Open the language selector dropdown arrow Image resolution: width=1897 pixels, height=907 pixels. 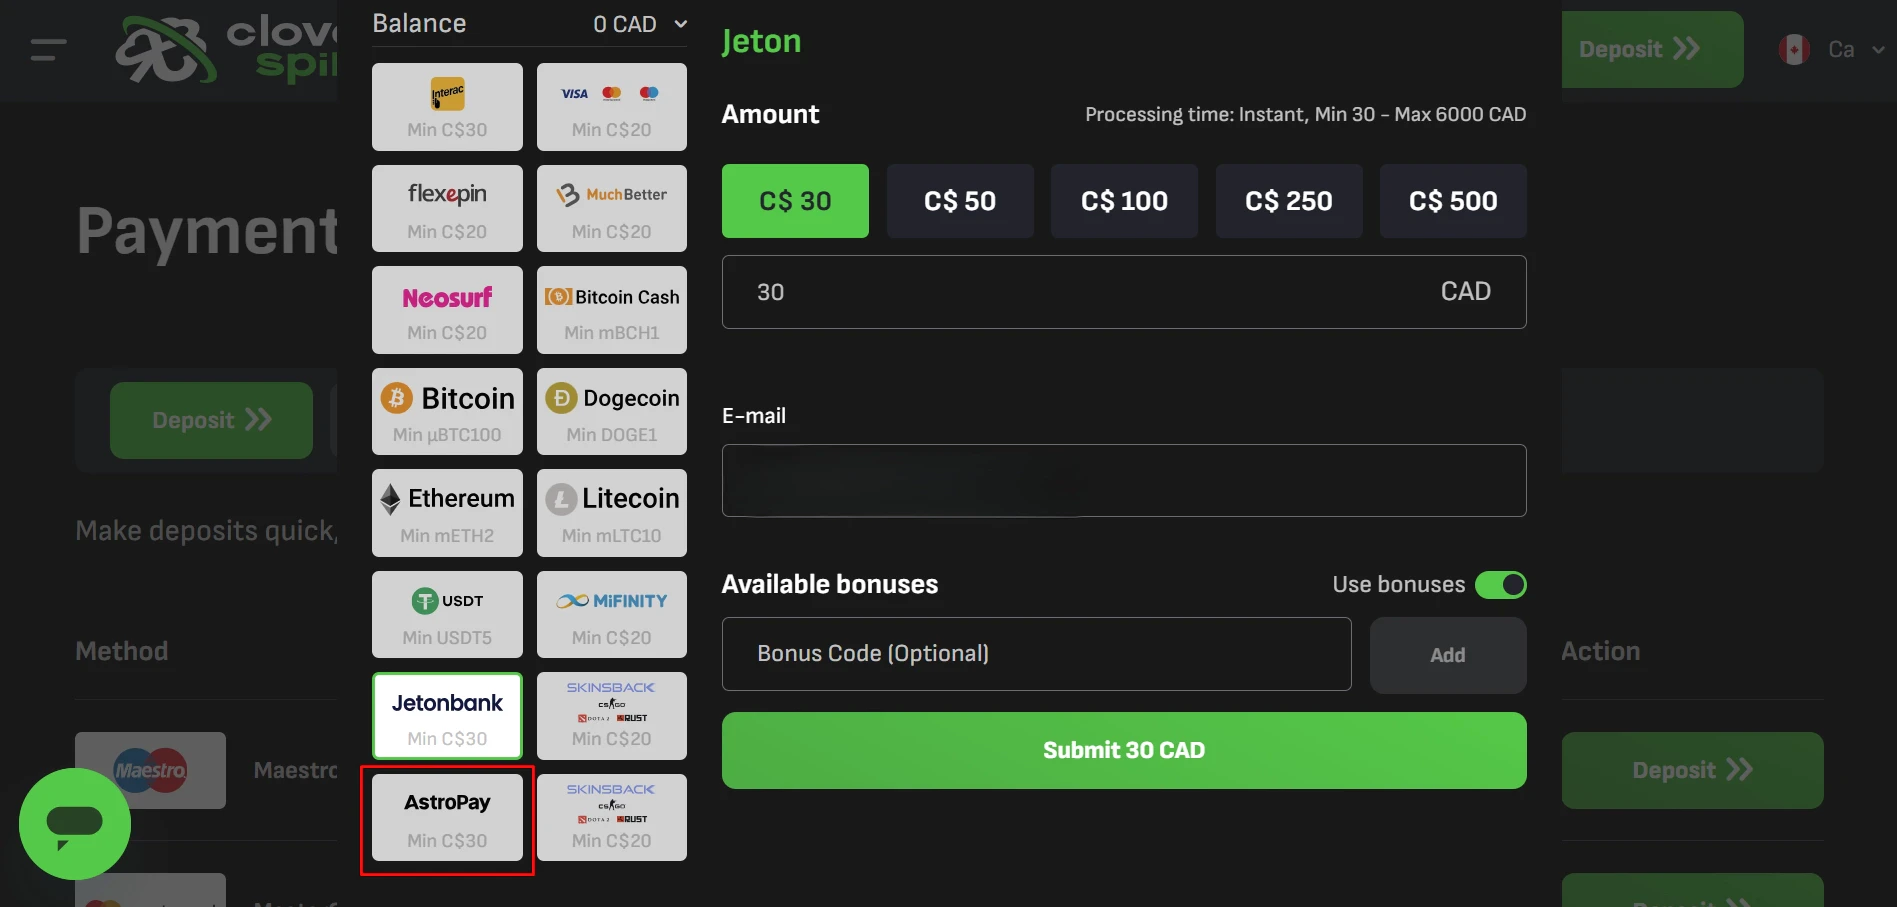tap(1878, 49)
